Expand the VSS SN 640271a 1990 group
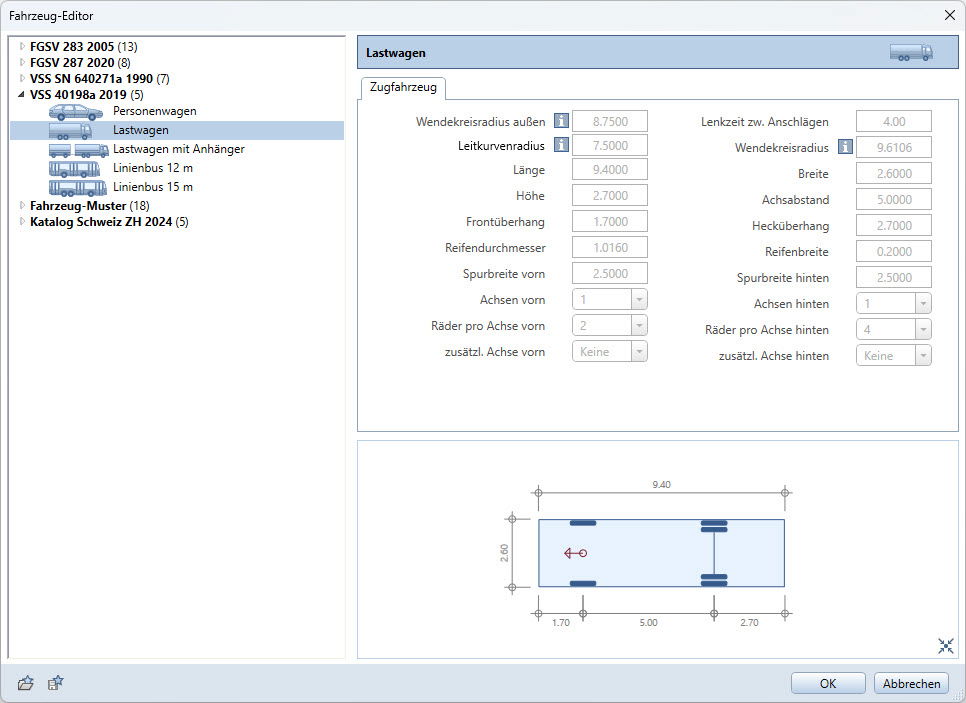 pyautogui.click(x=22, y=78)
